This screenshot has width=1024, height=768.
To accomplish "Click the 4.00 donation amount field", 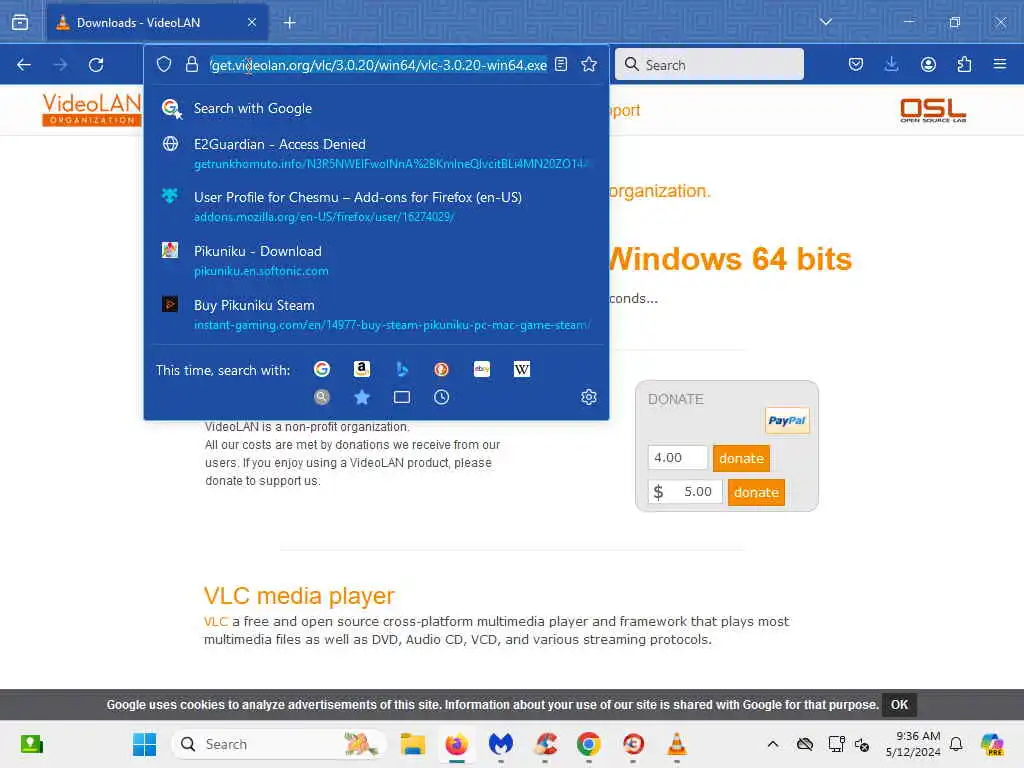I will click(x=677, y=457).
